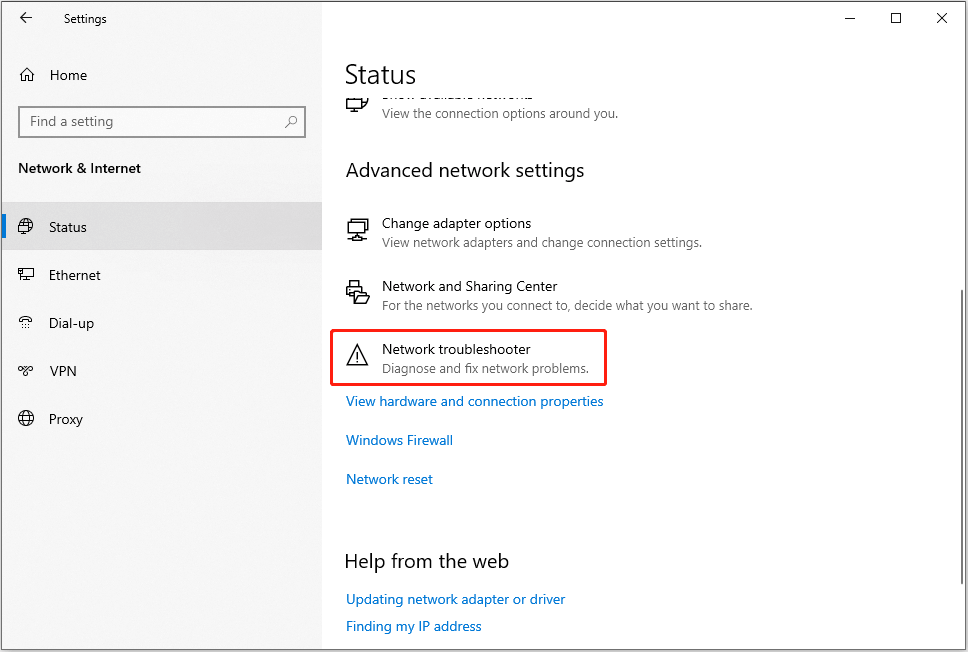968x652 pixels.
Task: Click the Proxy globe icon
Action: [x=27, y=419]
